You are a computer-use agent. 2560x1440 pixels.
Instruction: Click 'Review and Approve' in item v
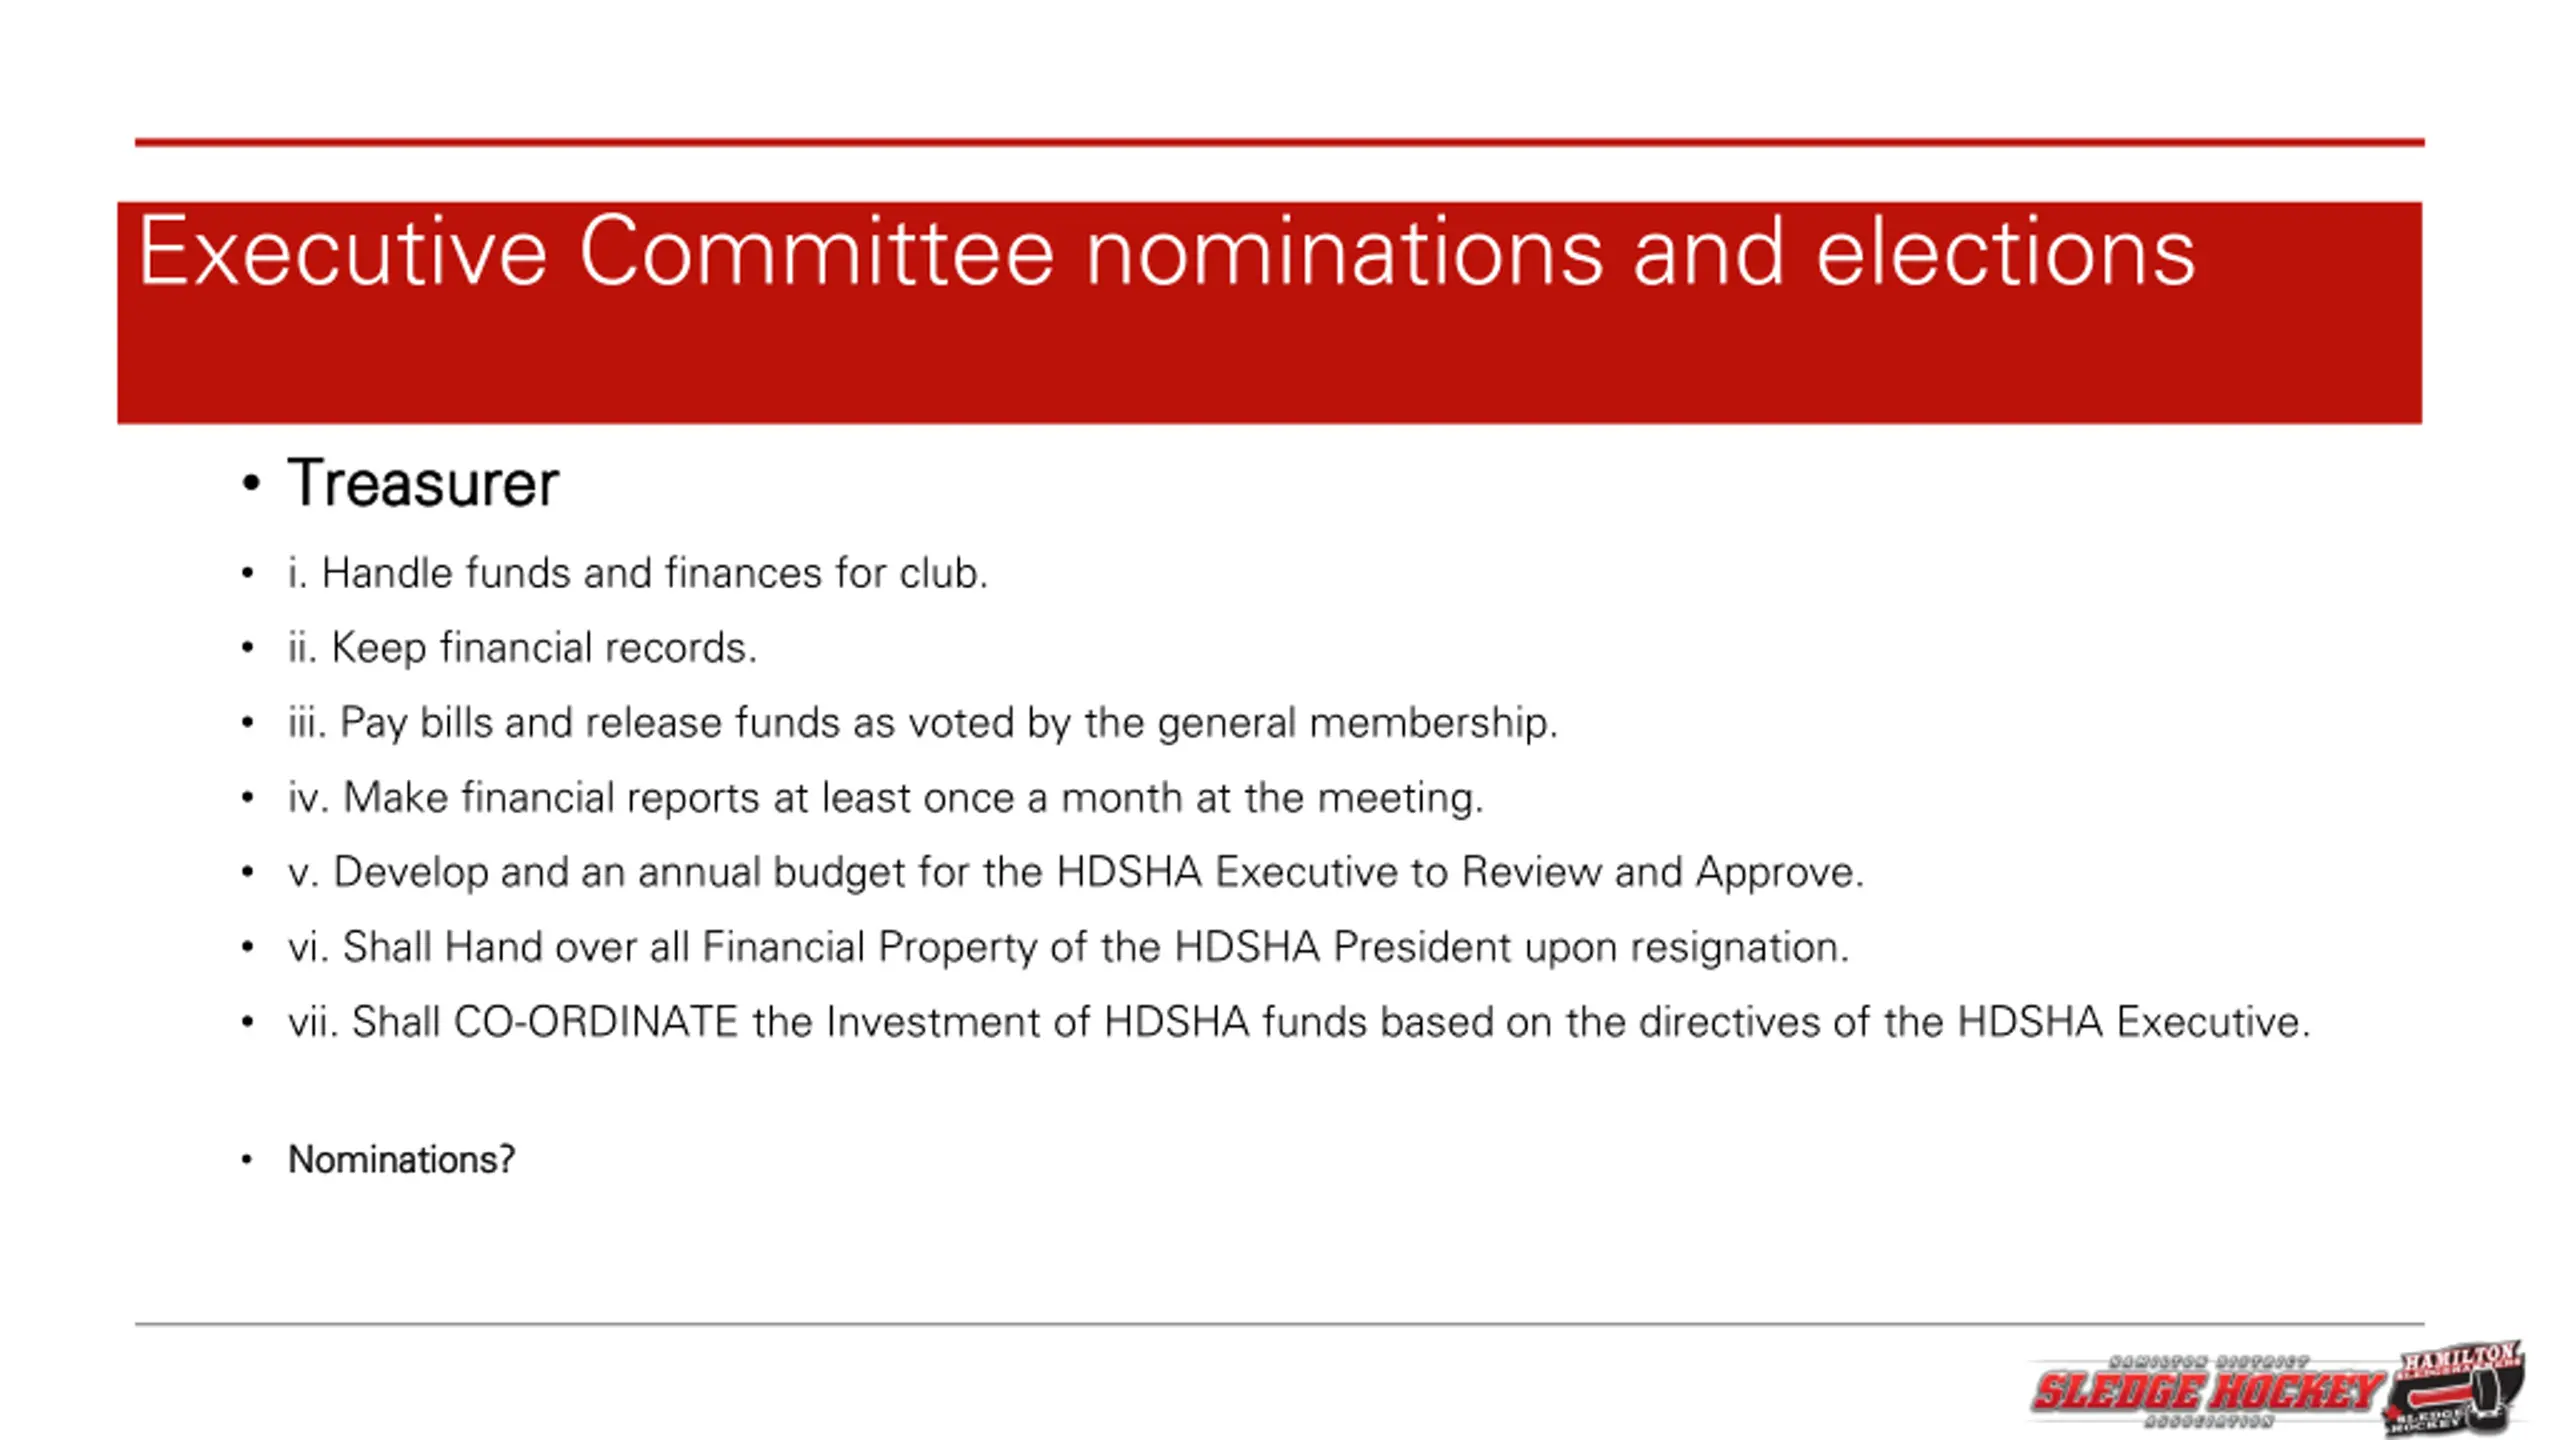point(1662,873)
